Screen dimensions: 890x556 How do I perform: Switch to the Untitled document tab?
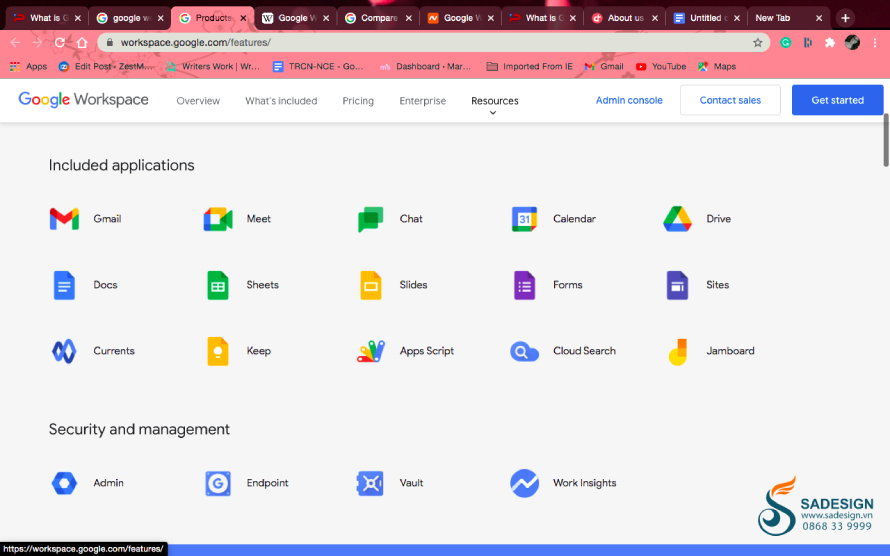coord(706,18)
